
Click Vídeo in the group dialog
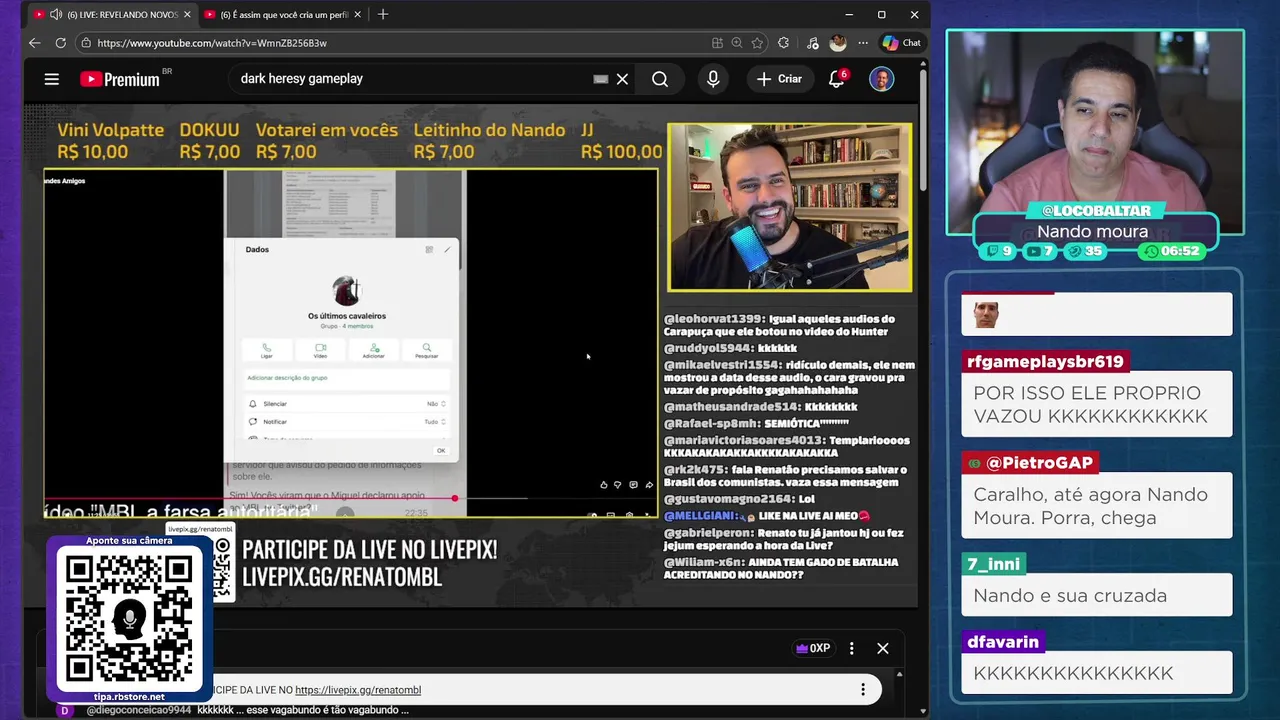320,350
